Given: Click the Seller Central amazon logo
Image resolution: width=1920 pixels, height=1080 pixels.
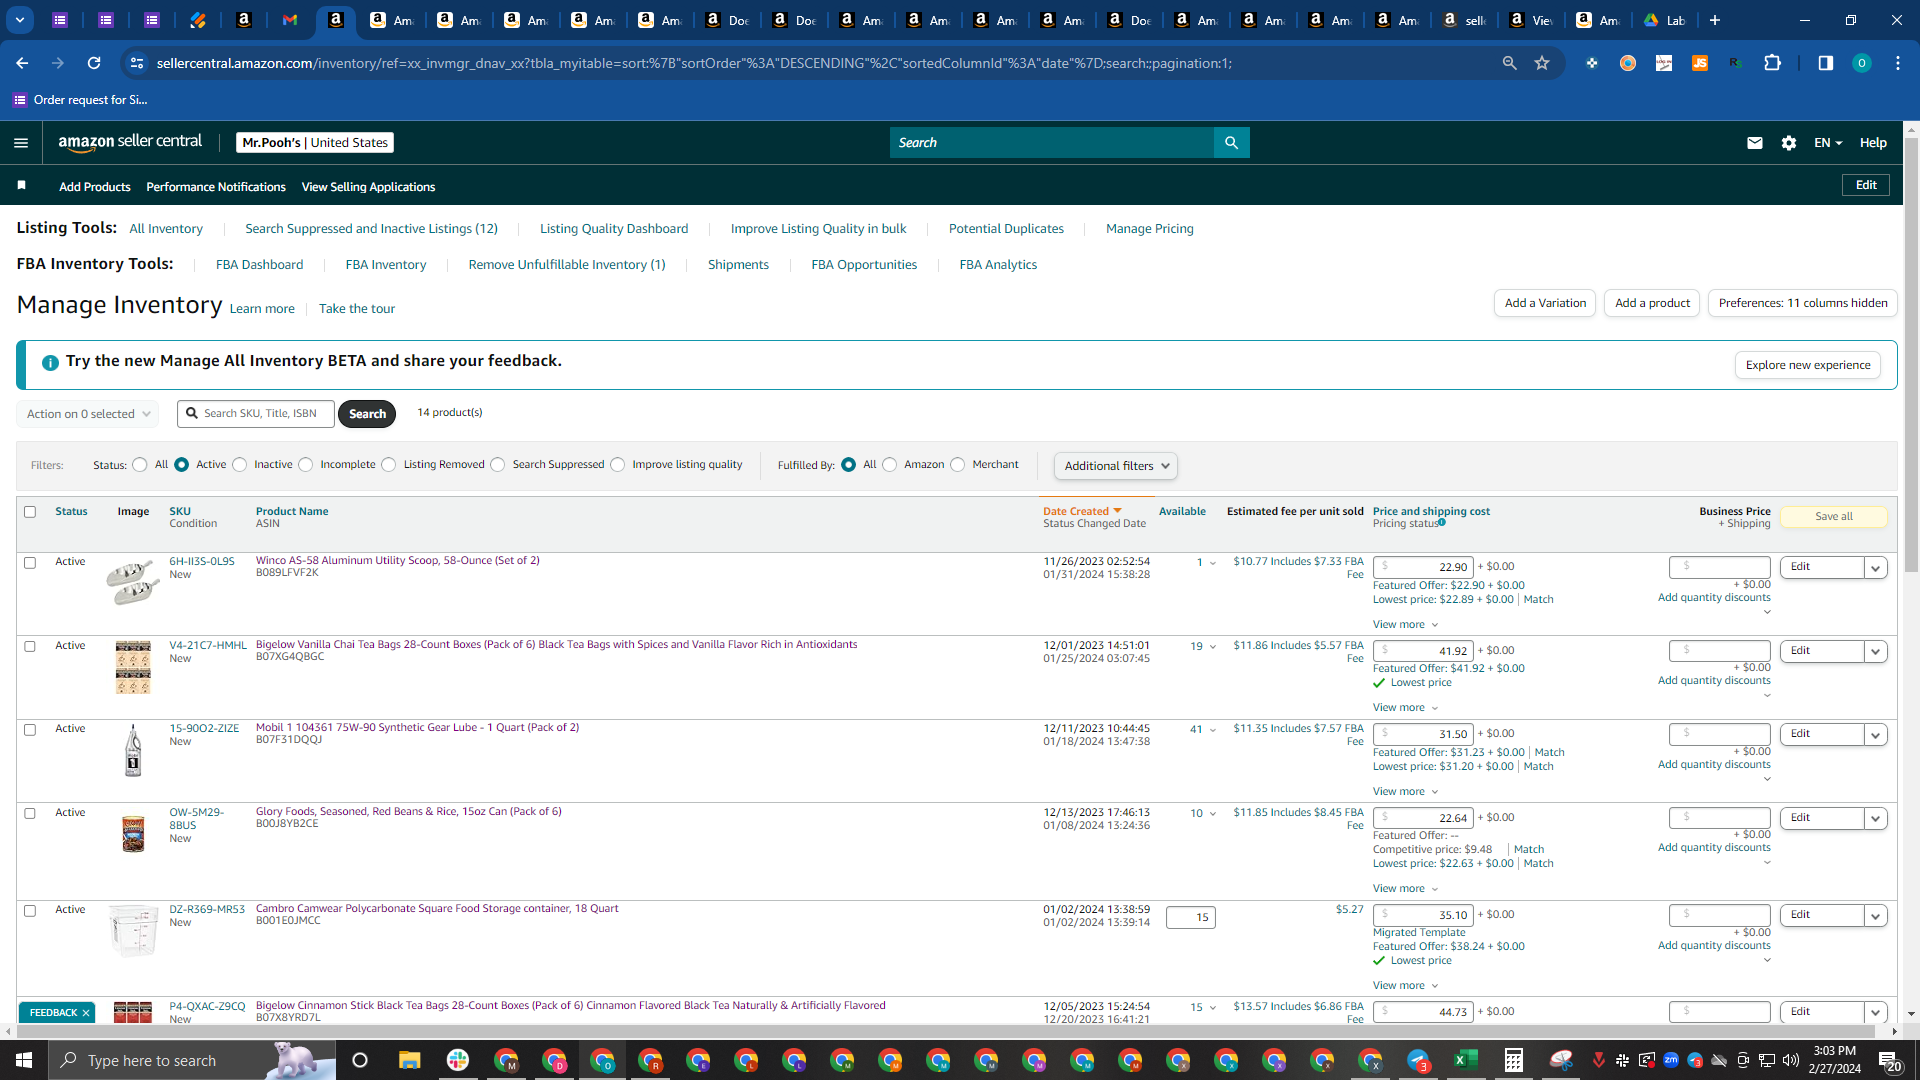Looking at the screenshot, I should 130,142.
